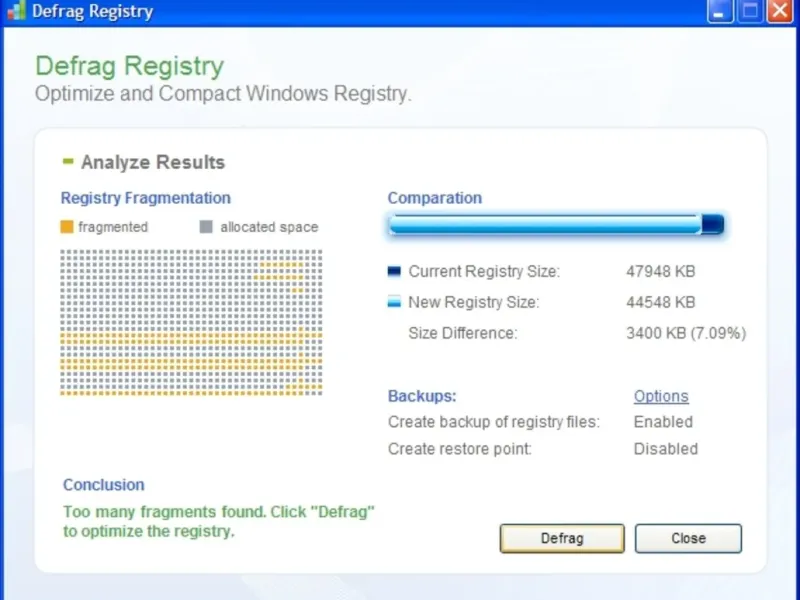Select the 44548 KB value

661,302
